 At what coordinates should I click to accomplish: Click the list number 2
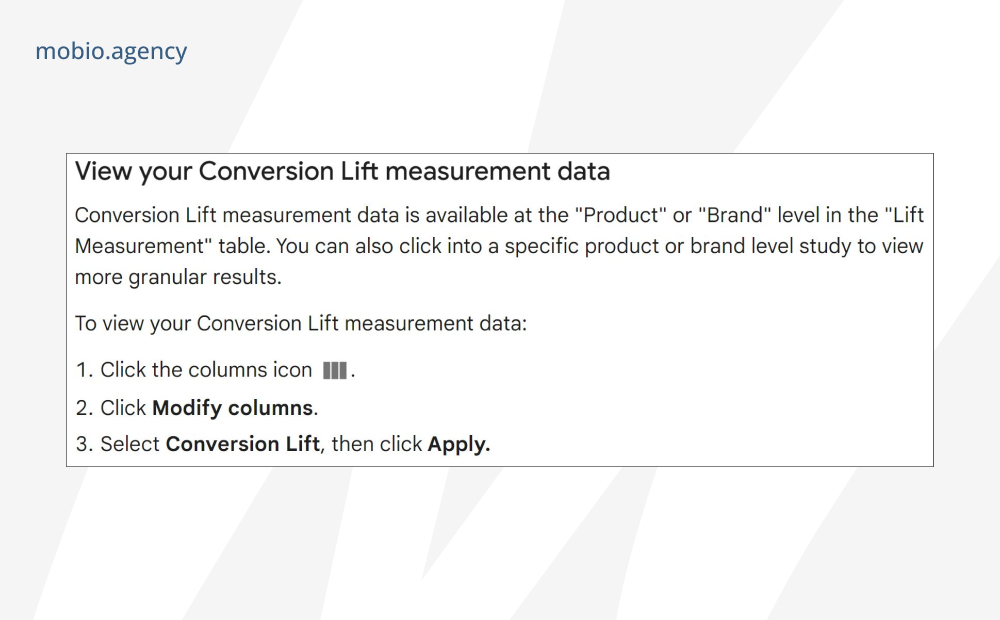pyautogui.click(x=85, y=408)
